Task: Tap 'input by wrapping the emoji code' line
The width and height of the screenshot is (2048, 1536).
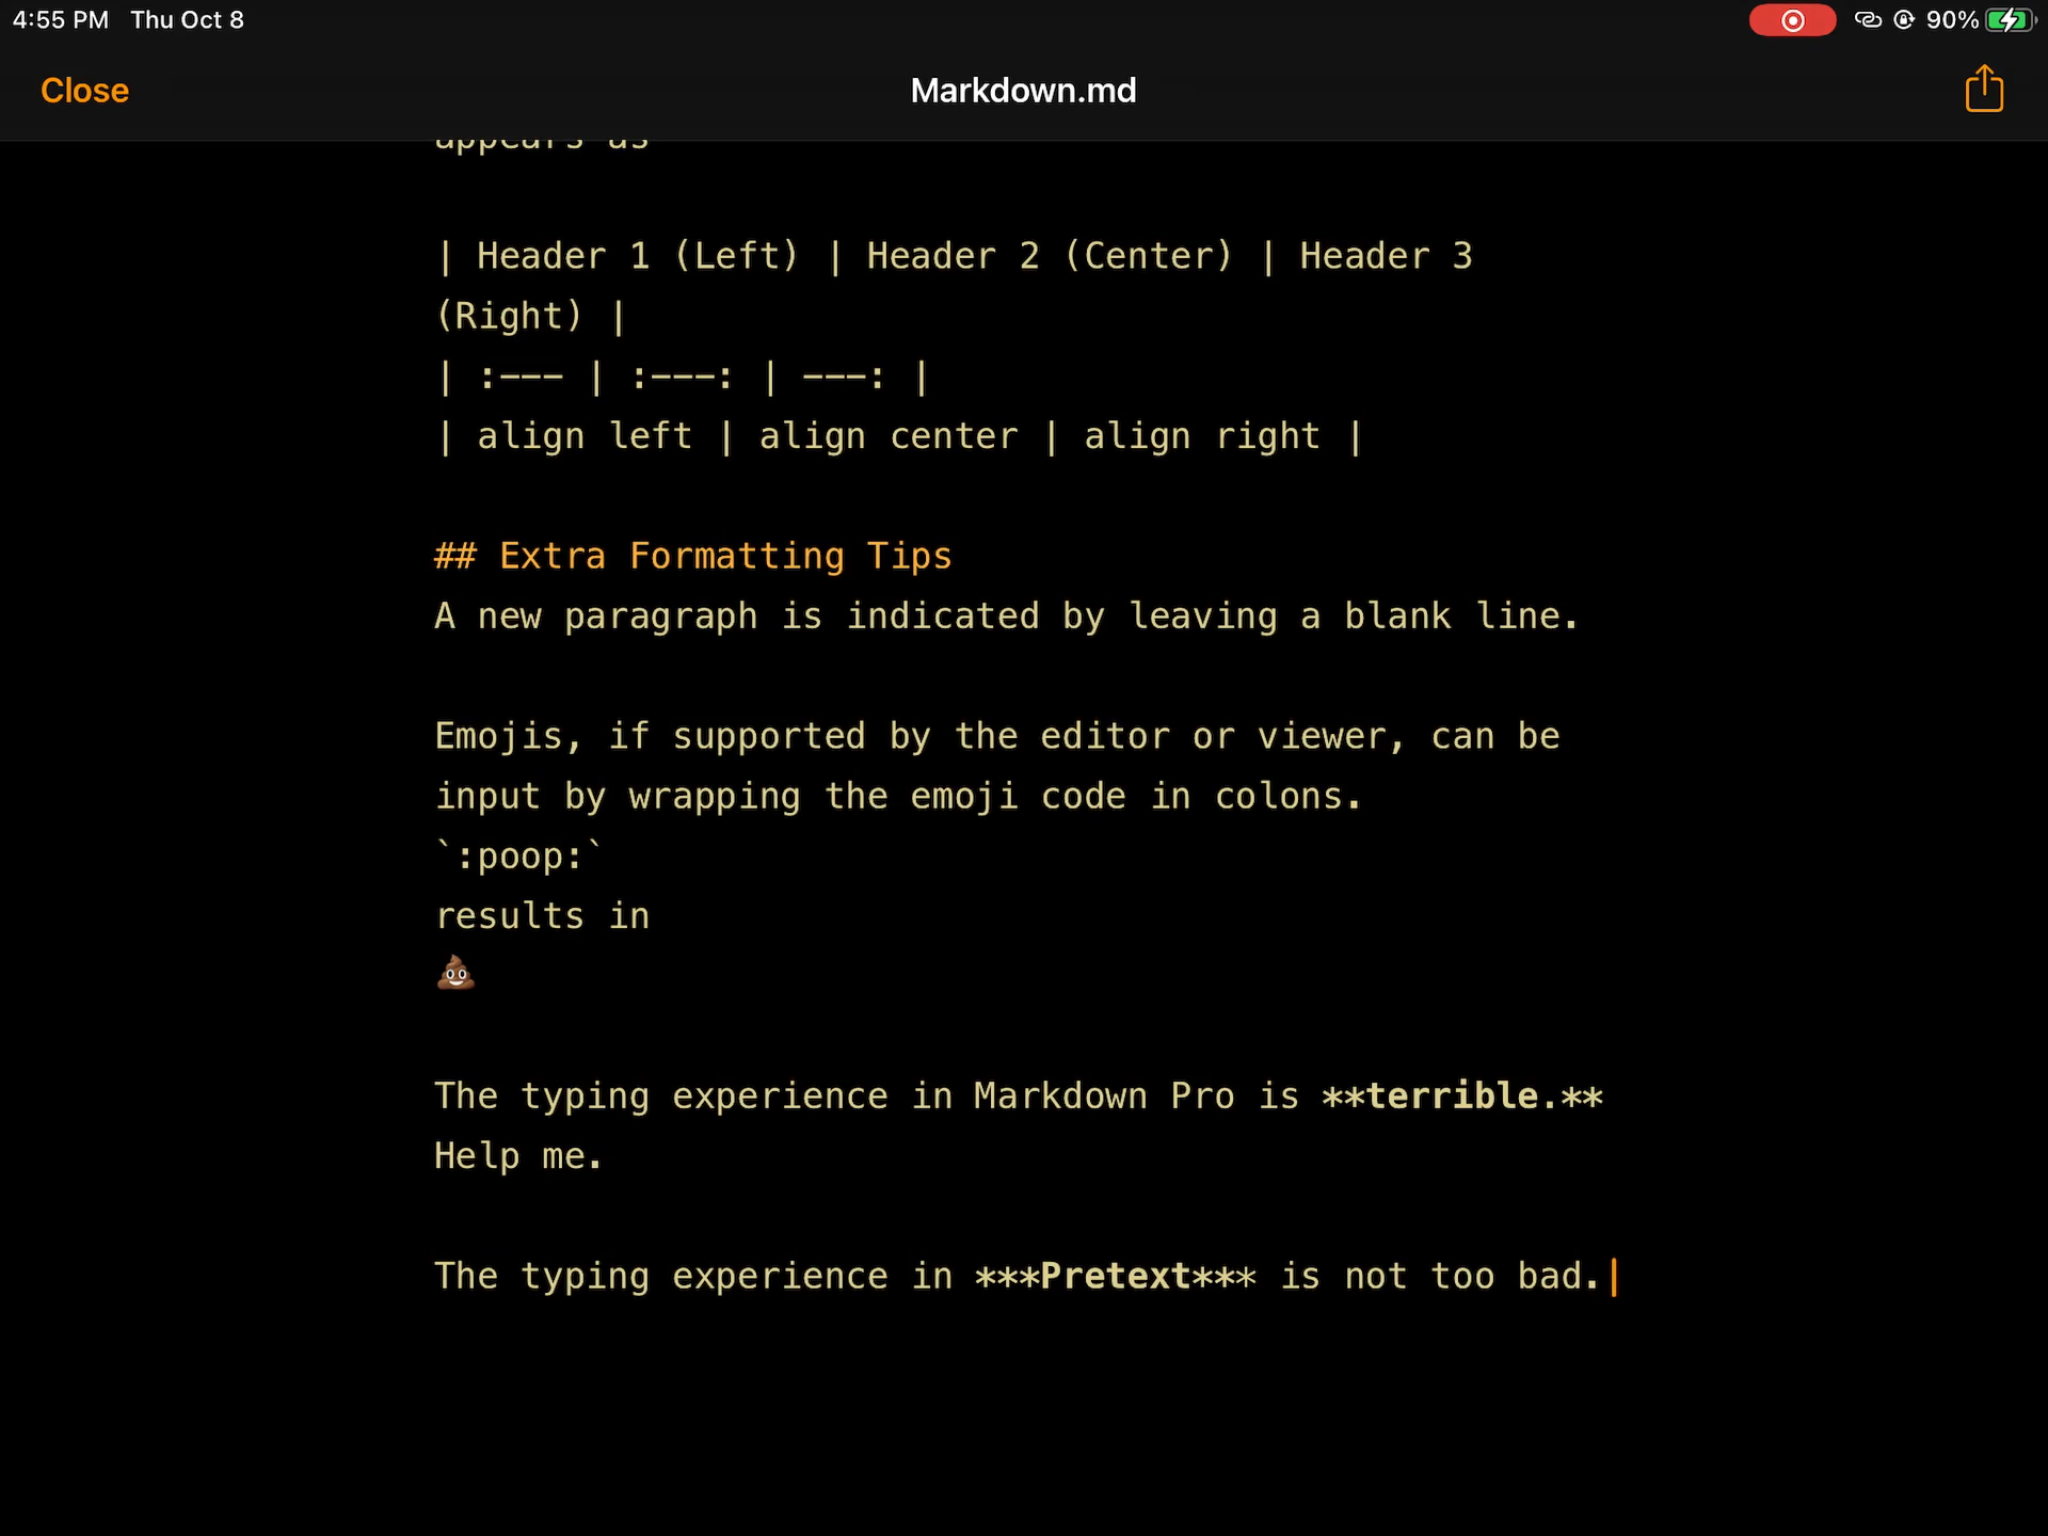Action: tap(898, 796)
